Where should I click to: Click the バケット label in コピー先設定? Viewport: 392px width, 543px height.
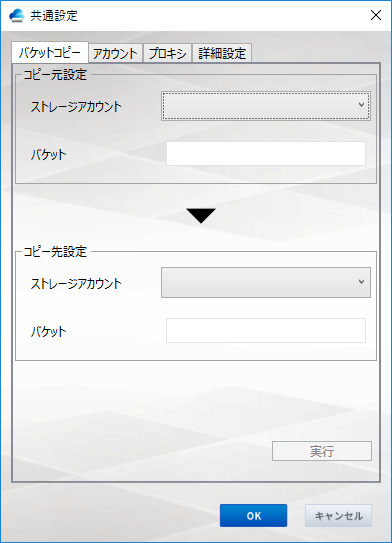point(48,331)
